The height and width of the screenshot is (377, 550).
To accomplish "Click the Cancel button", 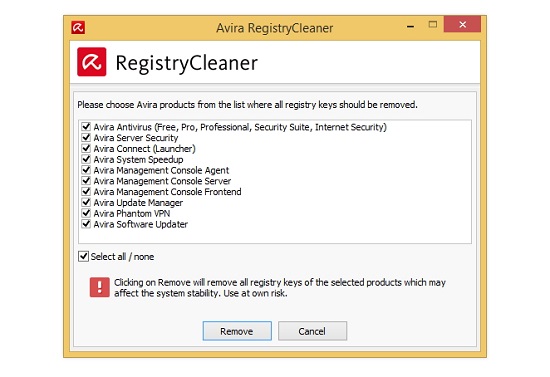I will pyautogui.click(x=313, y=331).
